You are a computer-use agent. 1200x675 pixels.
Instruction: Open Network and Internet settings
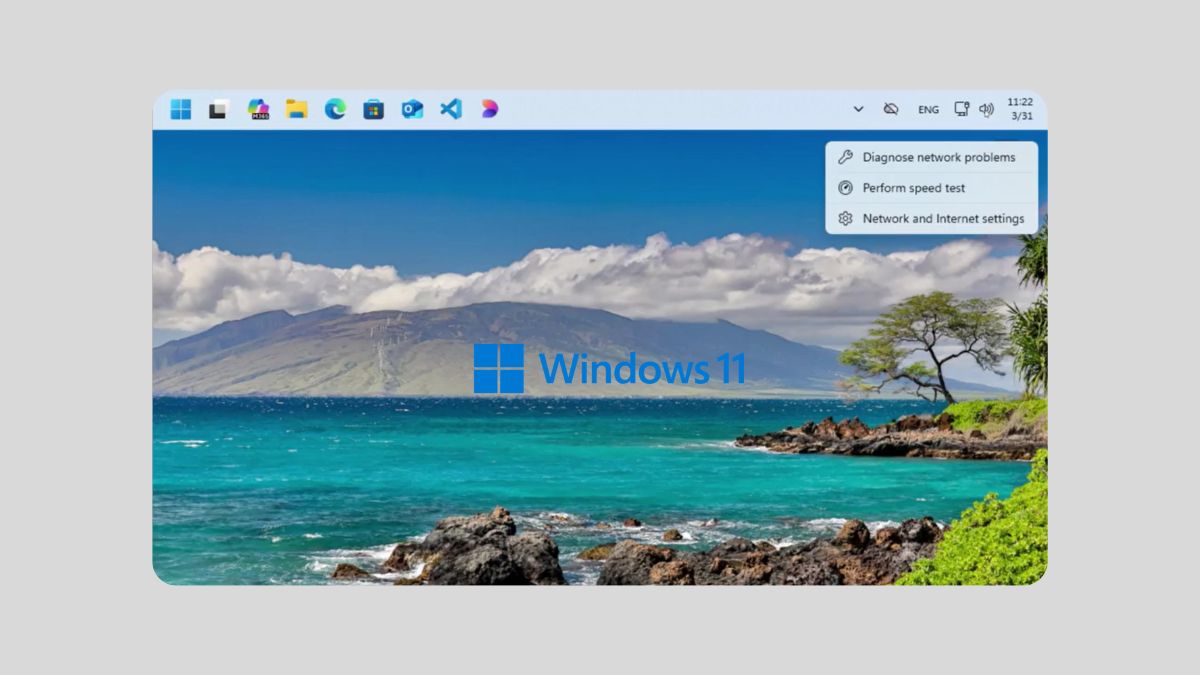943,218
